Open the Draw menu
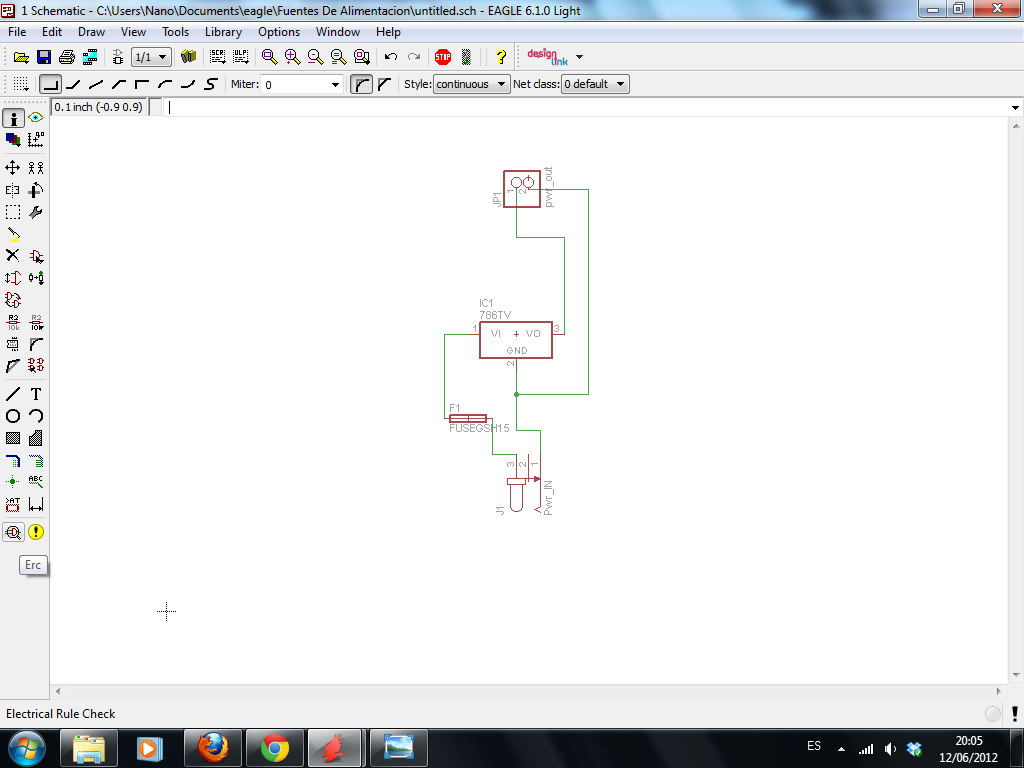The height and width of the screenshot is (768, 1024). (91, 32)
